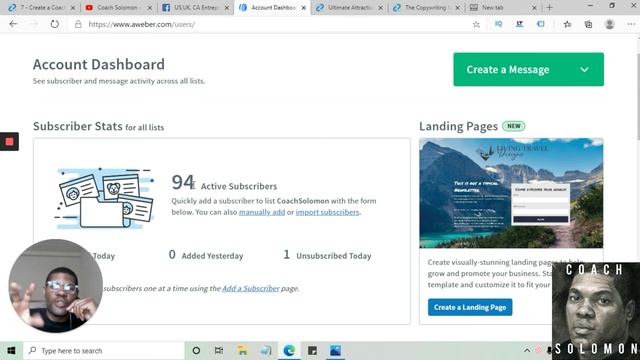Click the 'Subscriber Stats' heading
This screenshot has width=640, height=360.
[x=78, y=127]
